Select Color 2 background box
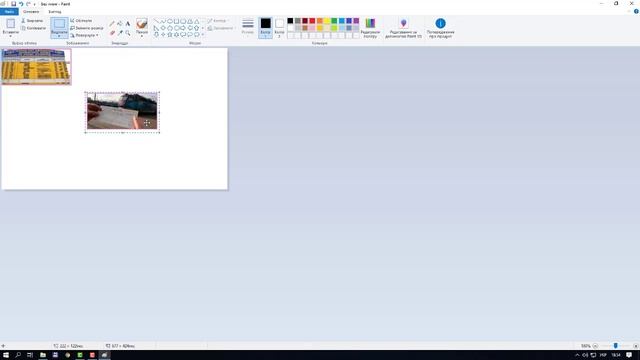 pyautogui.click(x=280, y=27)
